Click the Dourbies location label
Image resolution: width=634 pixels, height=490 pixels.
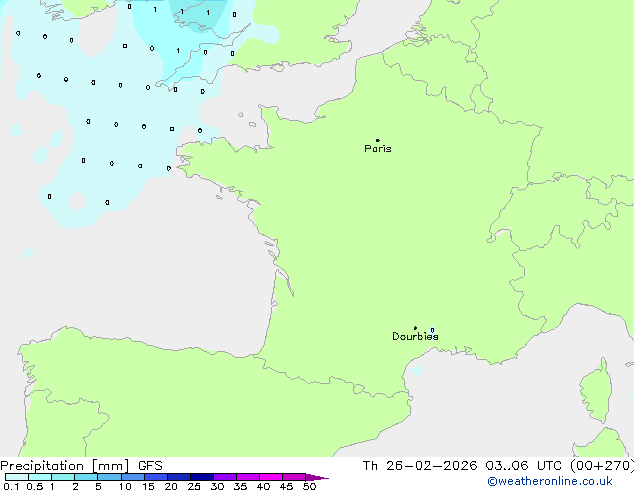tap(415, 336)
